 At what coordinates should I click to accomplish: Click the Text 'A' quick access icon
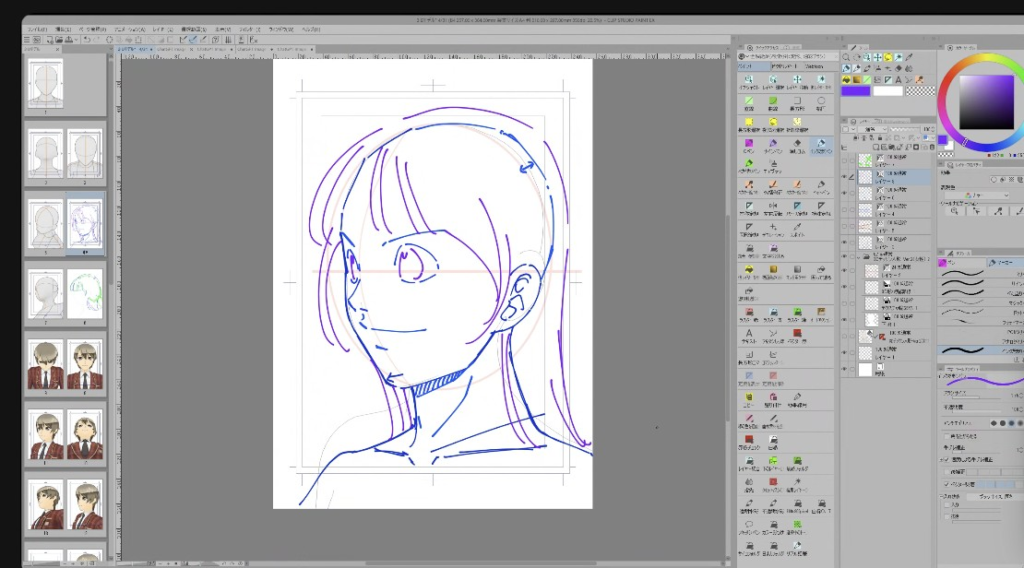point(749,334)
